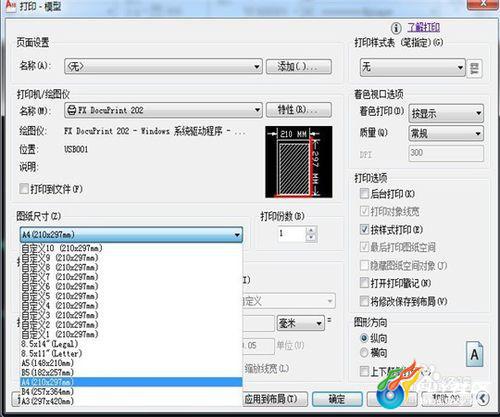Open the plot style table editor icon
Viewport: 500px width, 417px height.
(474, 68)
